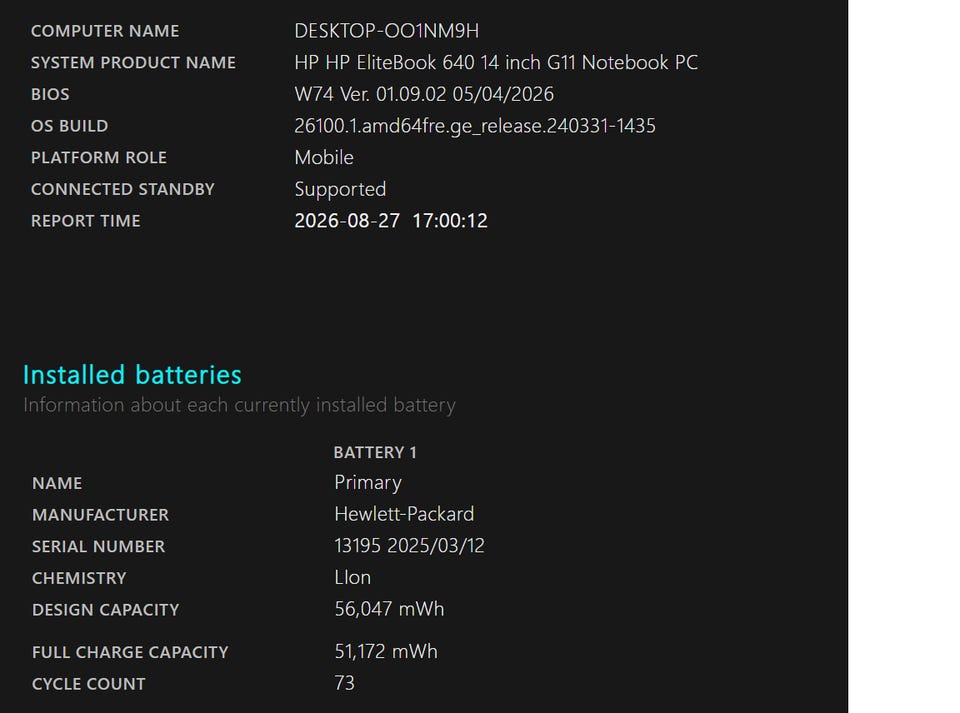Select the FULL CHARGE CAPACITY label
The width and height of the screenshot is (960, 713).
tap(130, 652)
